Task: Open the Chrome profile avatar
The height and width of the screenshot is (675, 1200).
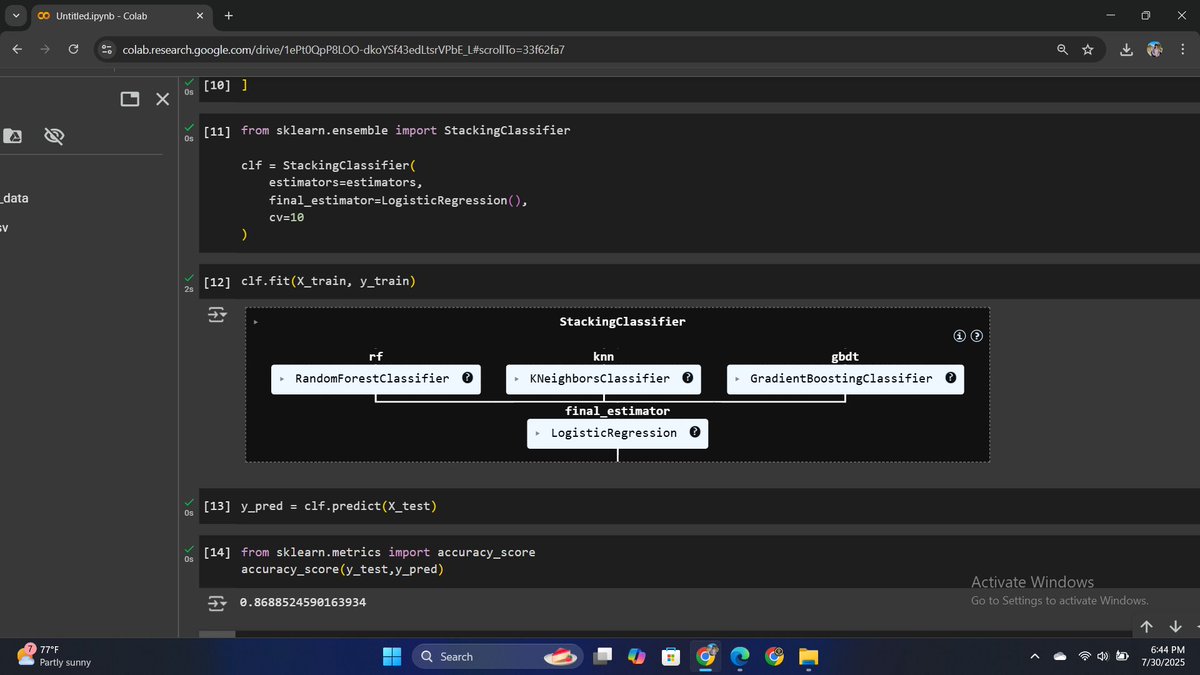Action: click(x=1155, y=49)
